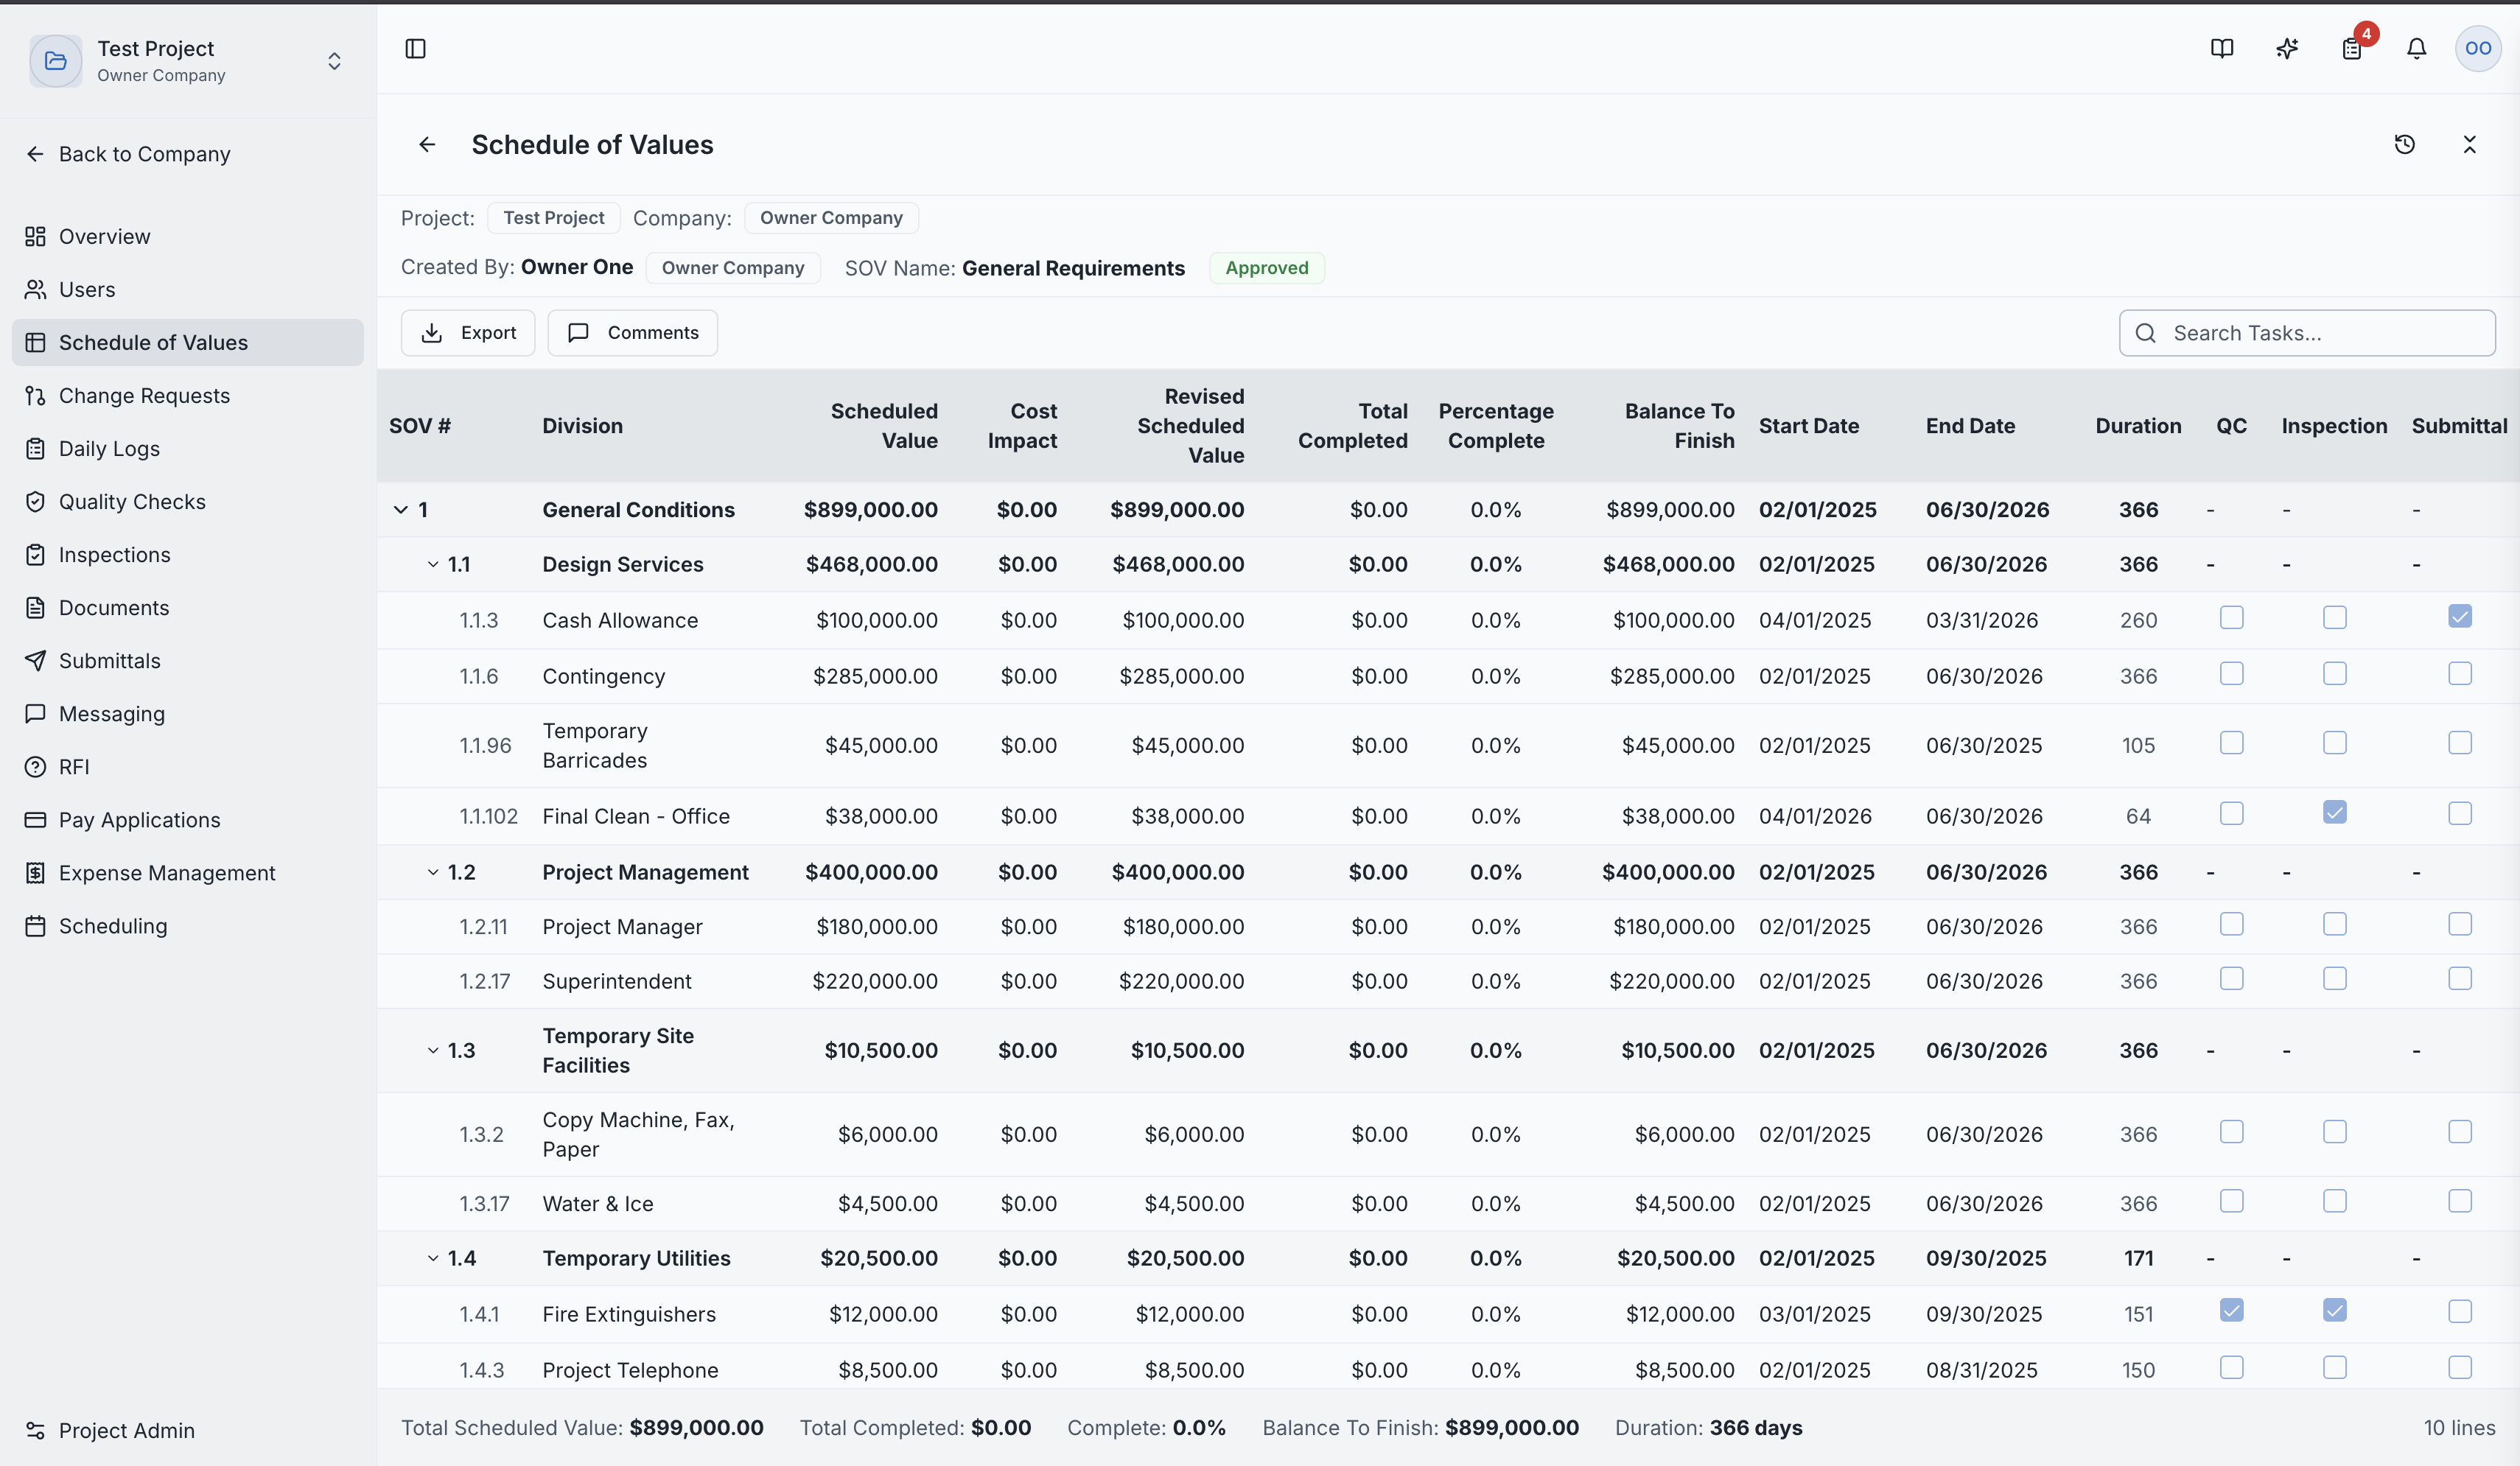This screenshot has height=1466, width=2520.
Task: Go to Change Requests in the sidebar
Action: click(x=188, y=396)
